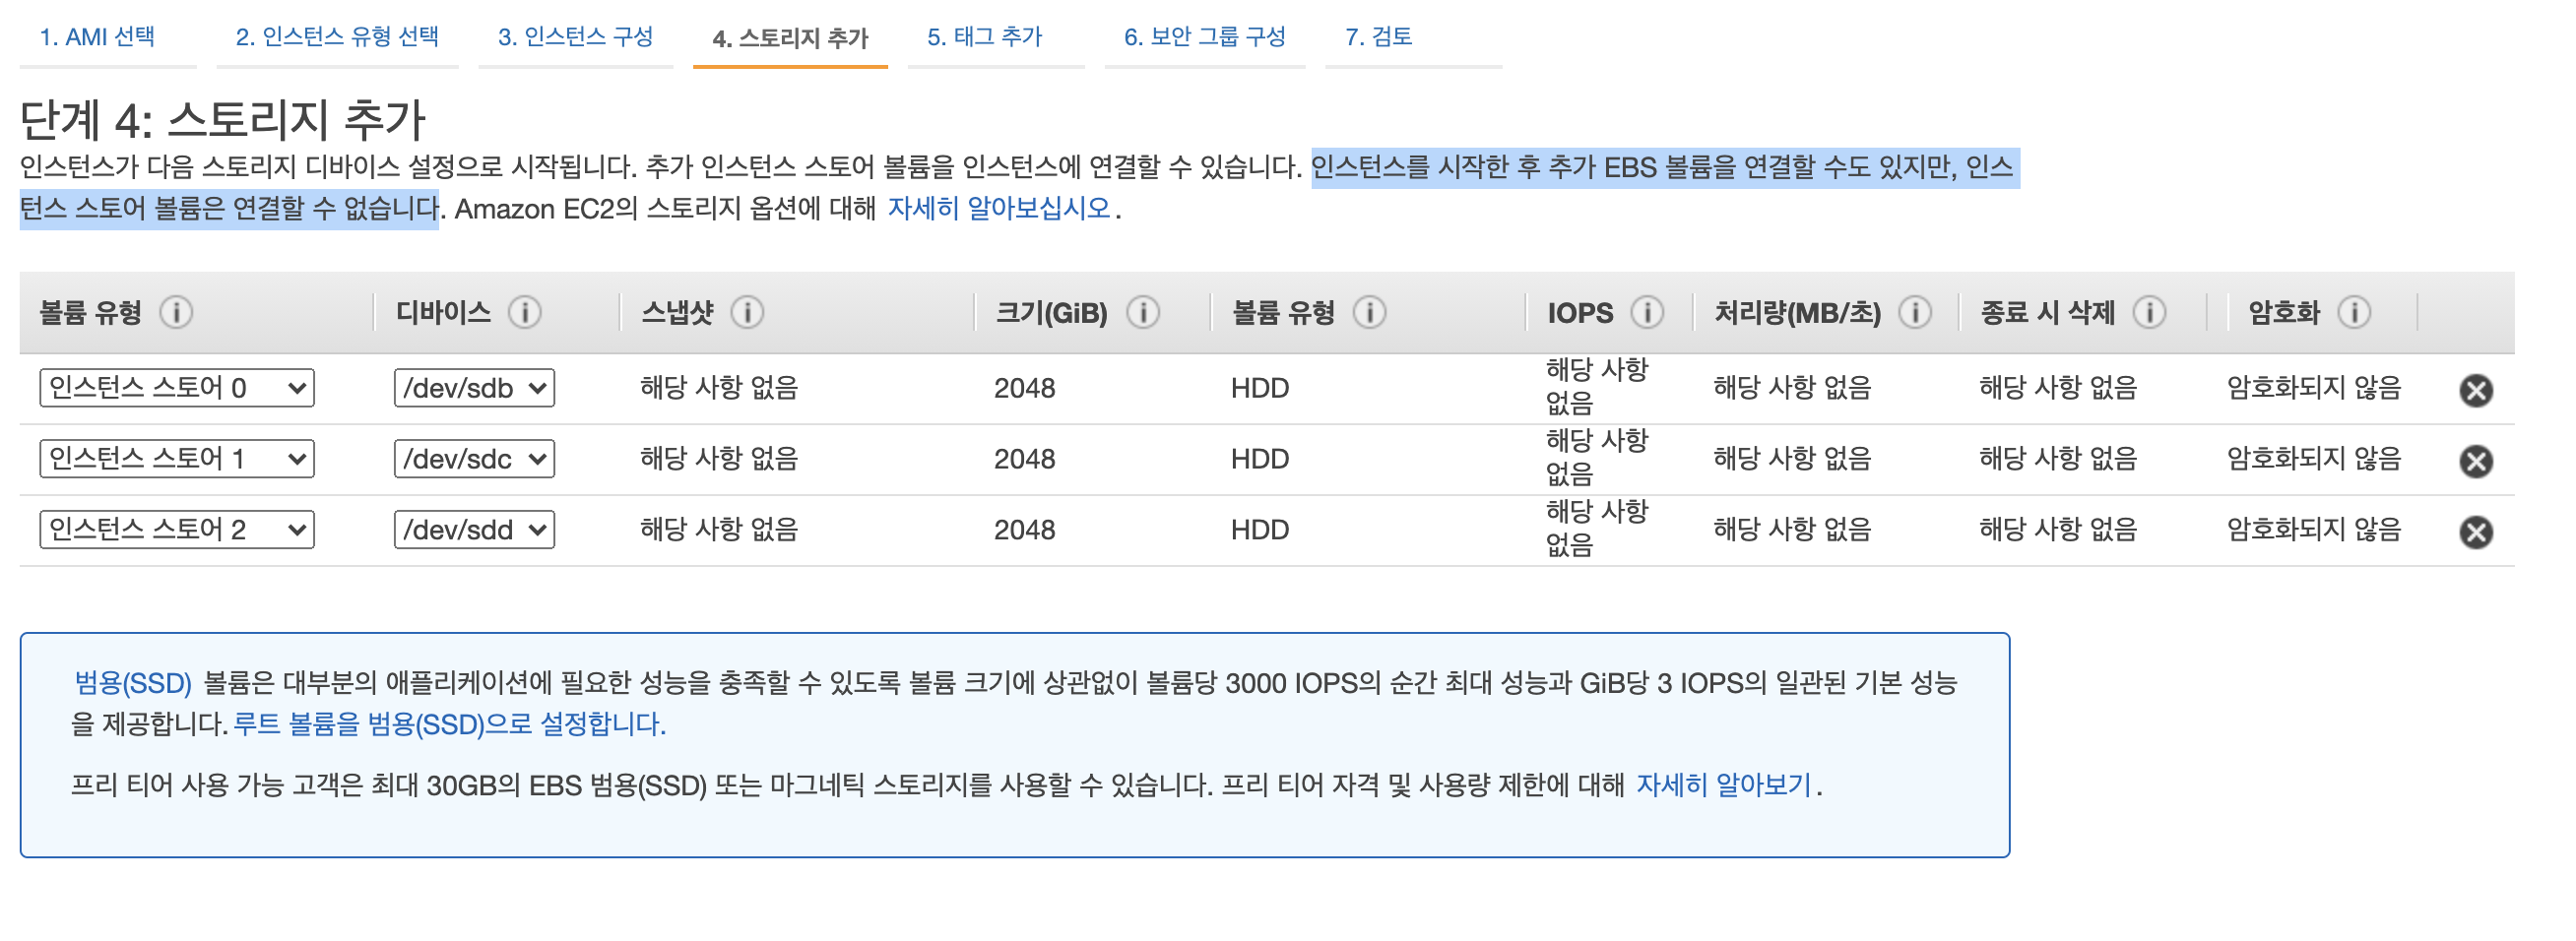This screenshot has width=2576, height=941.
Task: Remove the 인스턴스 스토어 0 volume row
Action: (x=2476, y=391)
